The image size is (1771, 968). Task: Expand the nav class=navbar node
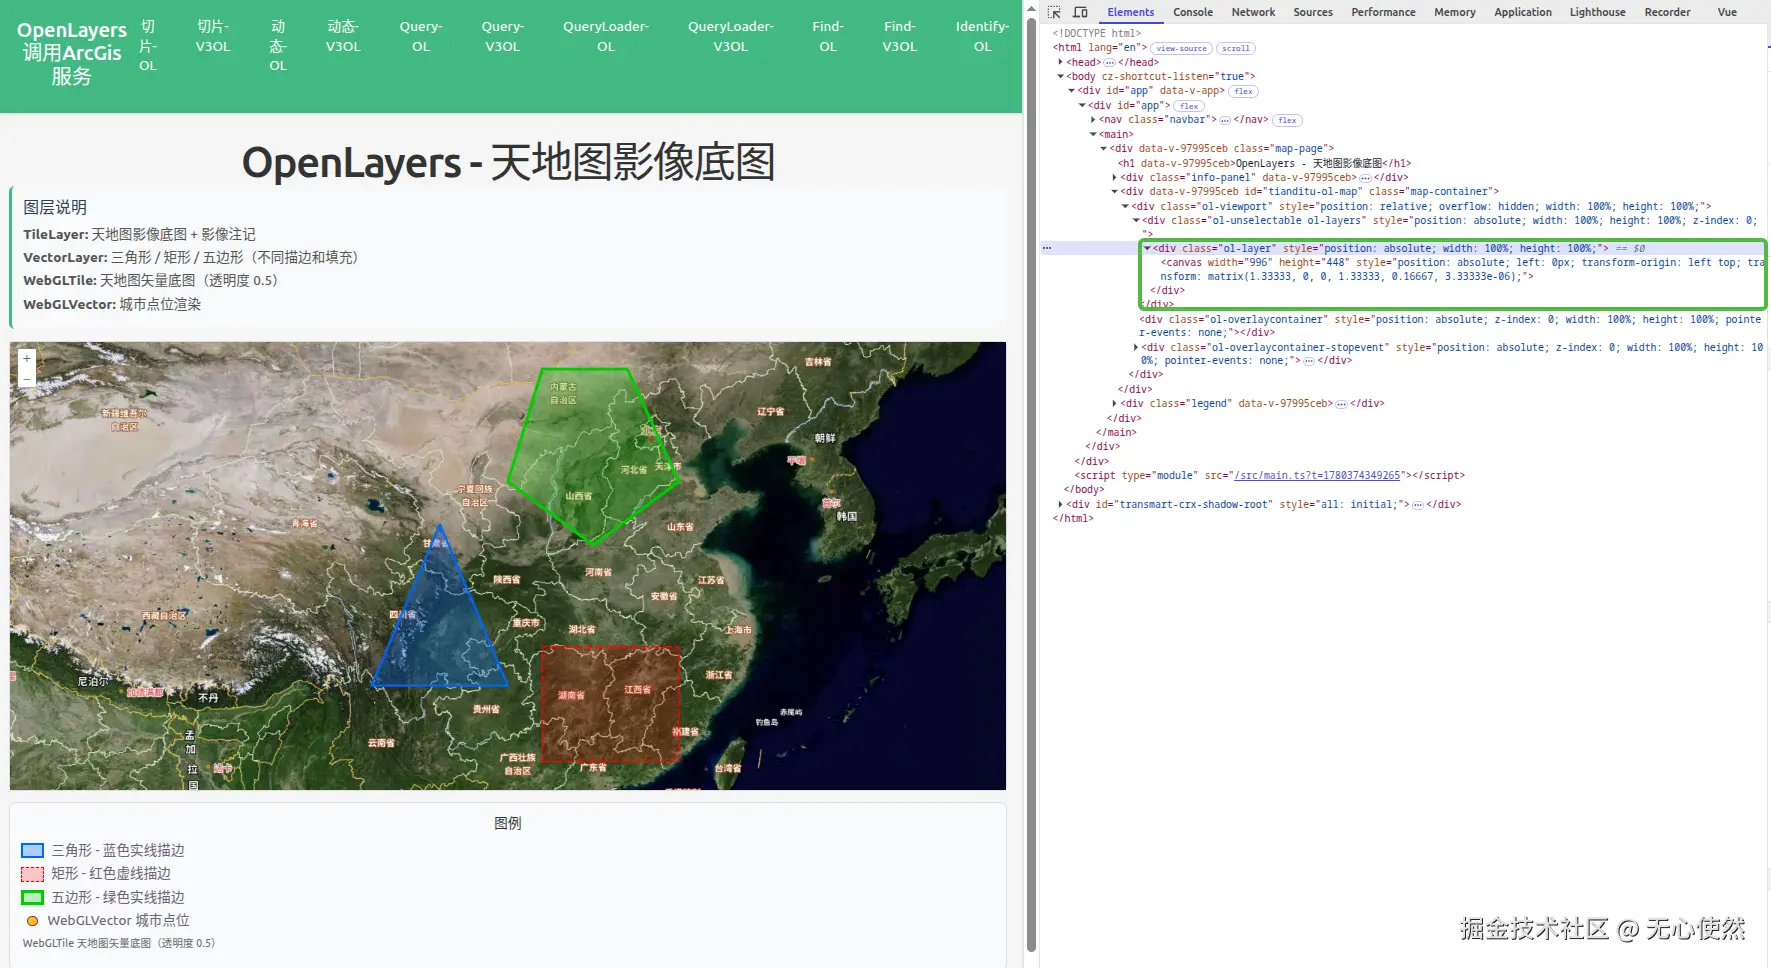(x=1093, y=120)
